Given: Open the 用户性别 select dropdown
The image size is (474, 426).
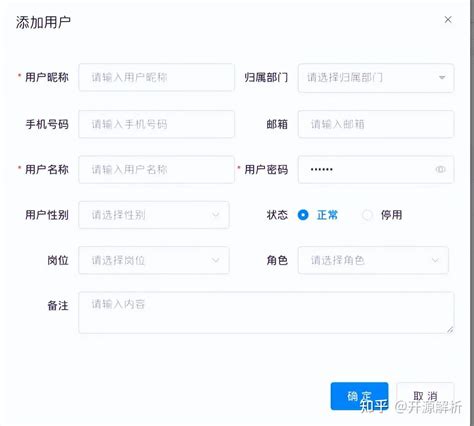Looking at the screenshot, I should tap(154, 215).
